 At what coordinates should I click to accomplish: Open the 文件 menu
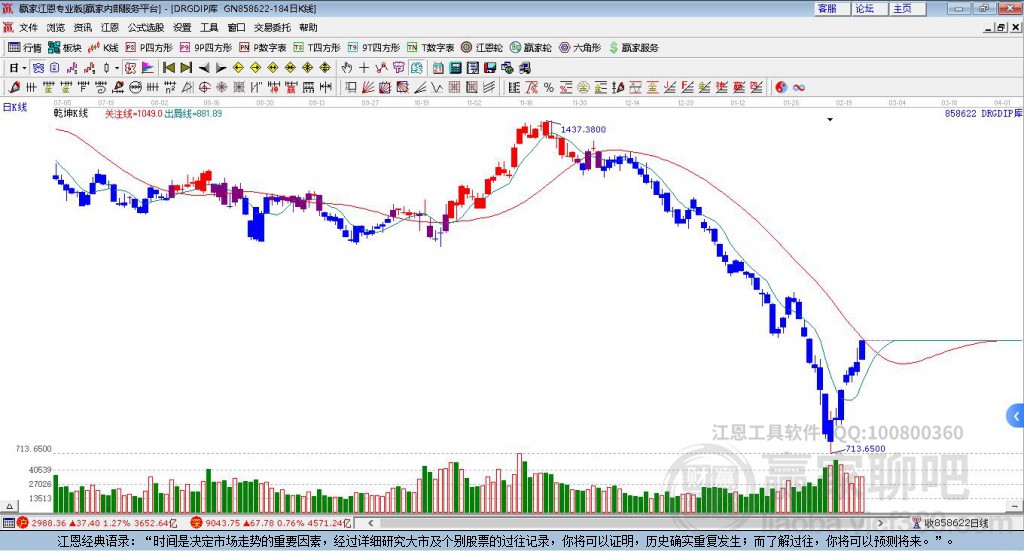pos(29,27)
